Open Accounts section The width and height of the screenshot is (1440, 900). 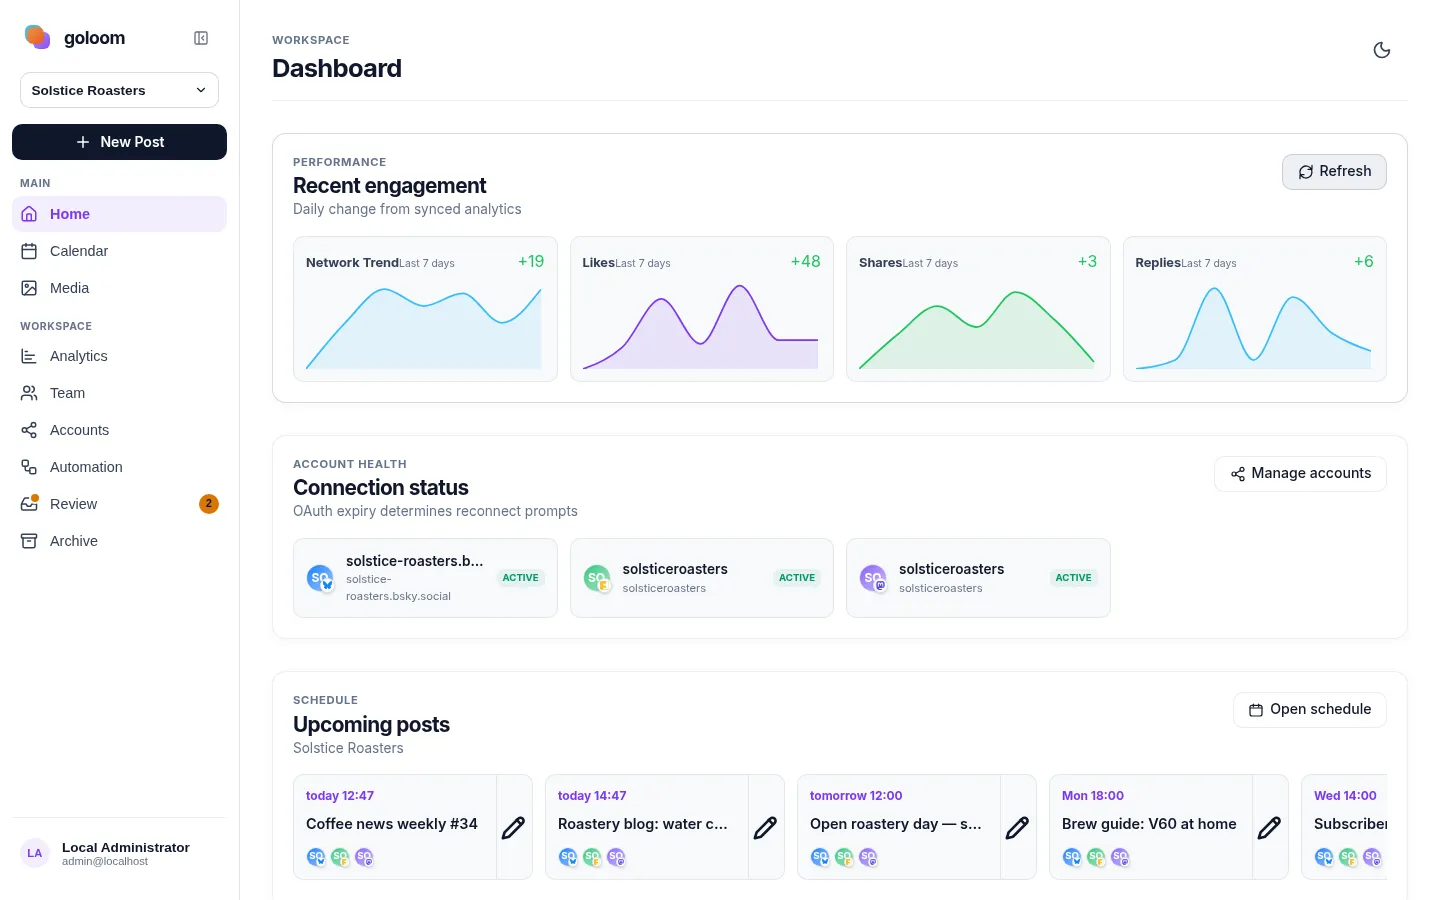[x=119, y=430]
